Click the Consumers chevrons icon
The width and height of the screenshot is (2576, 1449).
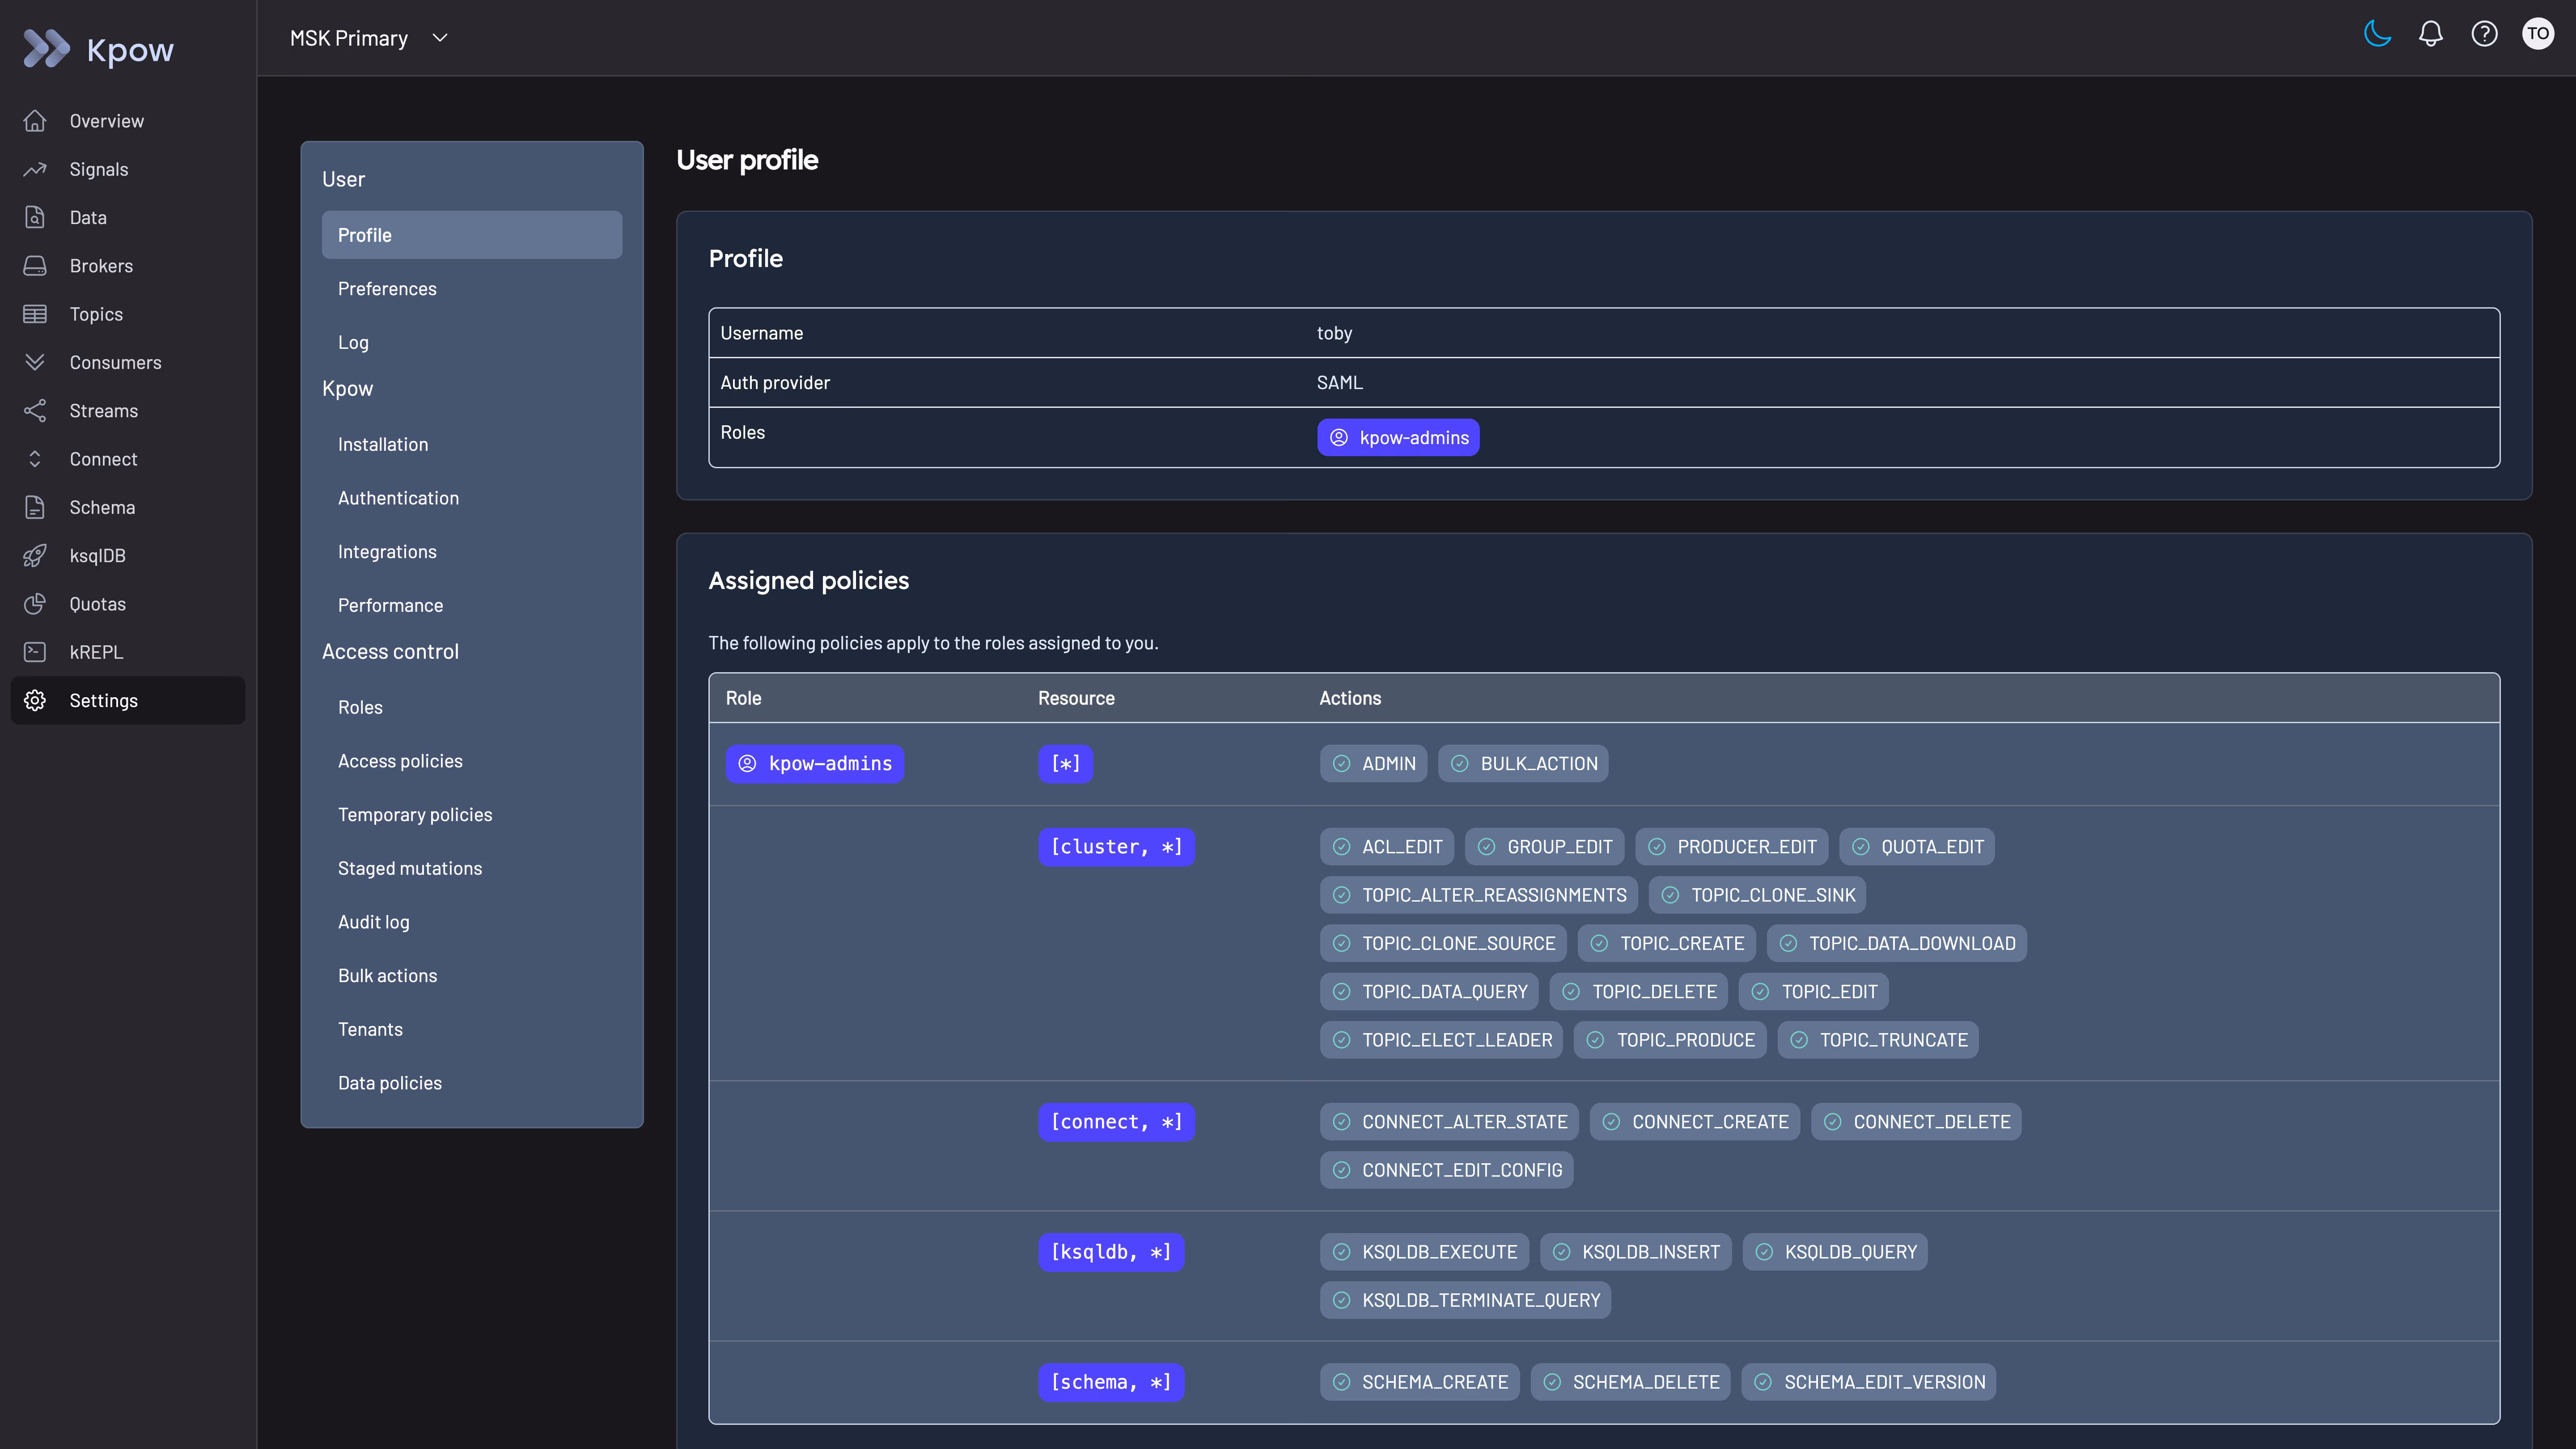35,362
